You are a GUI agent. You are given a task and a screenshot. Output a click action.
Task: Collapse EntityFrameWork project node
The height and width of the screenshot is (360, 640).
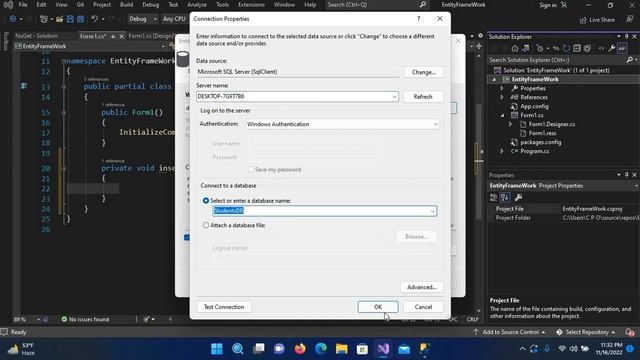[494, 80]
